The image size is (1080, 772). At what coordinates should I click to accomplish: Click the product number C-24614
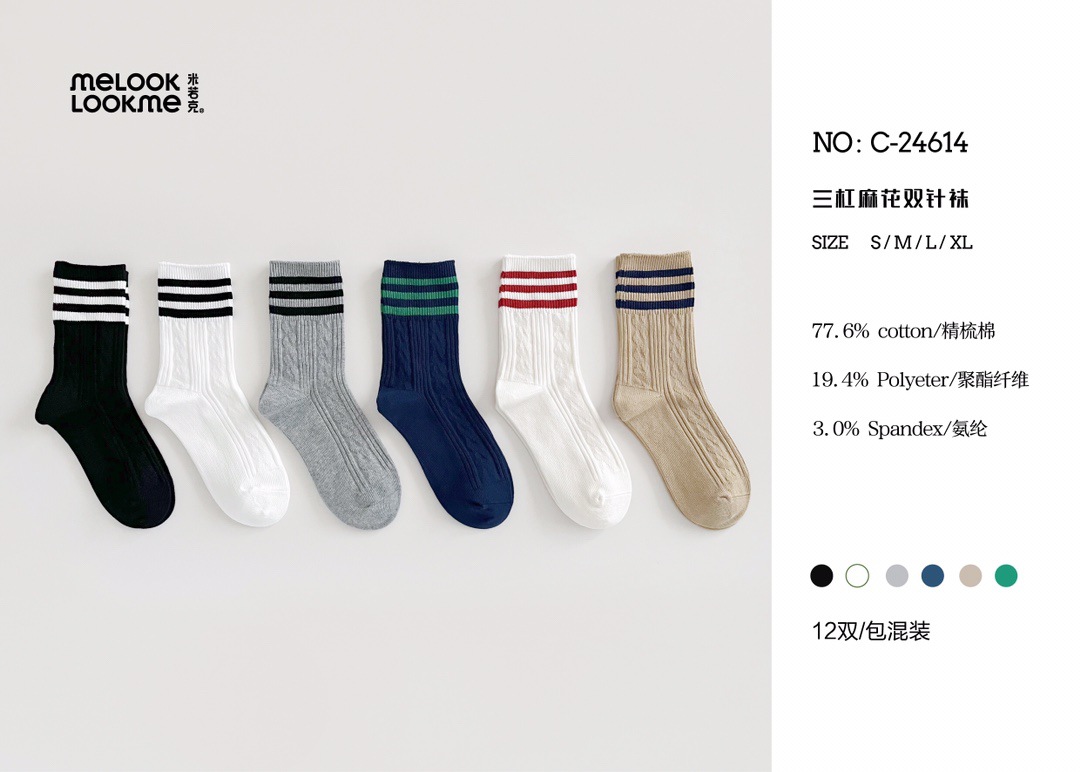pyautogui.click(x=890, y=143)
